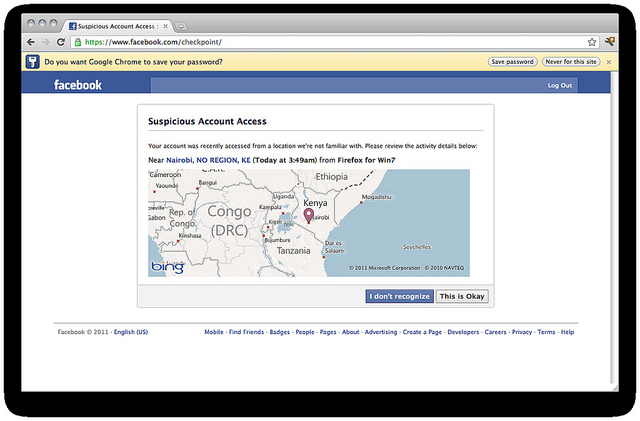
Task: Dismiss the save password infobar
Action: (x=609, y=62)
